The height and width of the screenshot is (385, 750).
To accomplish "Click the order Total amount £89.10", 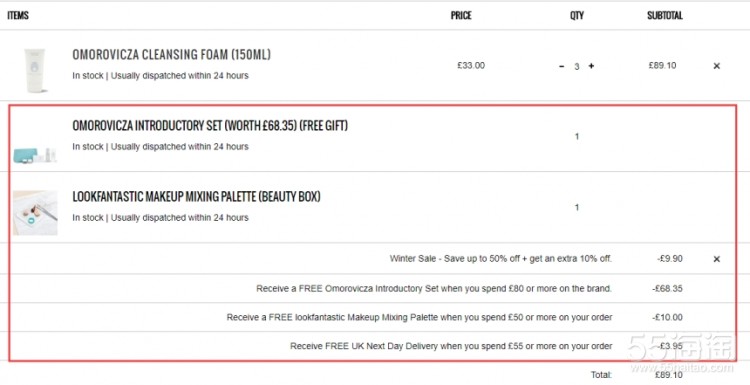I will (x=669, y=375).
